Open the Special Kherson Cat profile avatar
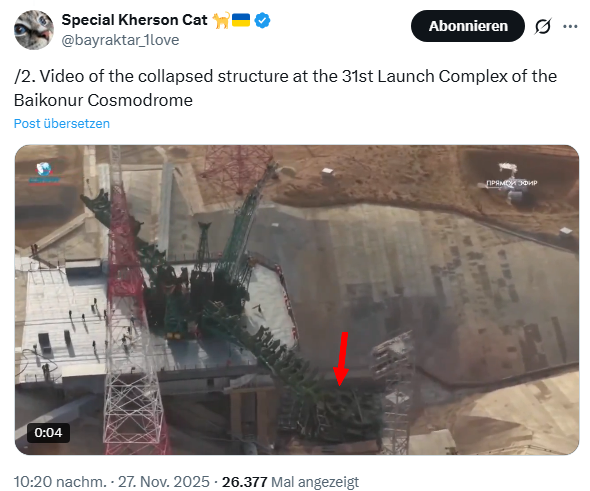 [x=34, y=30]
